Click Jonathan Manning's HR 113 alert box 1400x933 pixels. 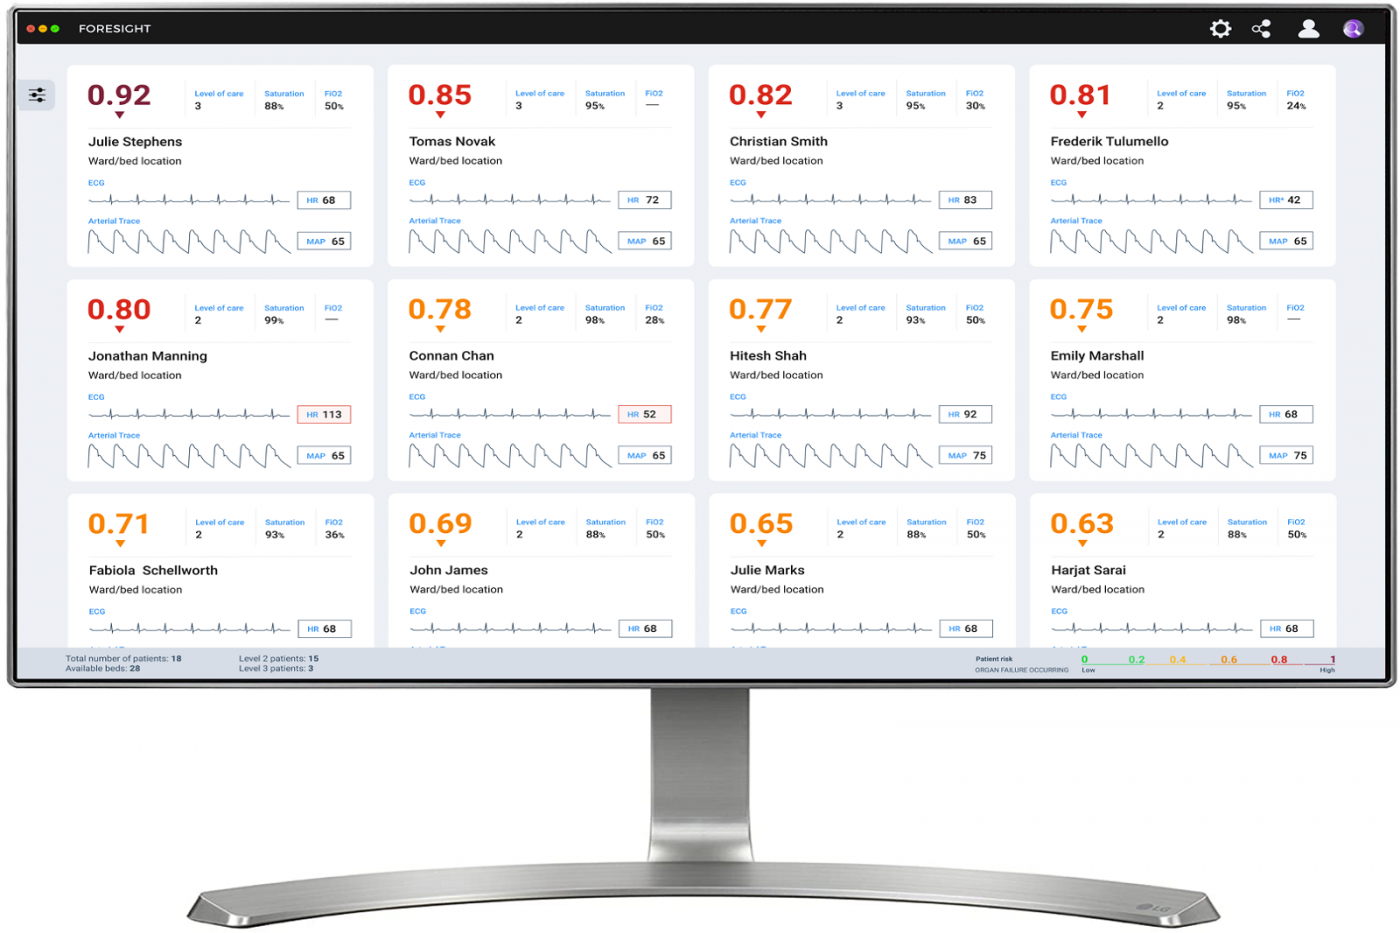(x=324, y=414)
